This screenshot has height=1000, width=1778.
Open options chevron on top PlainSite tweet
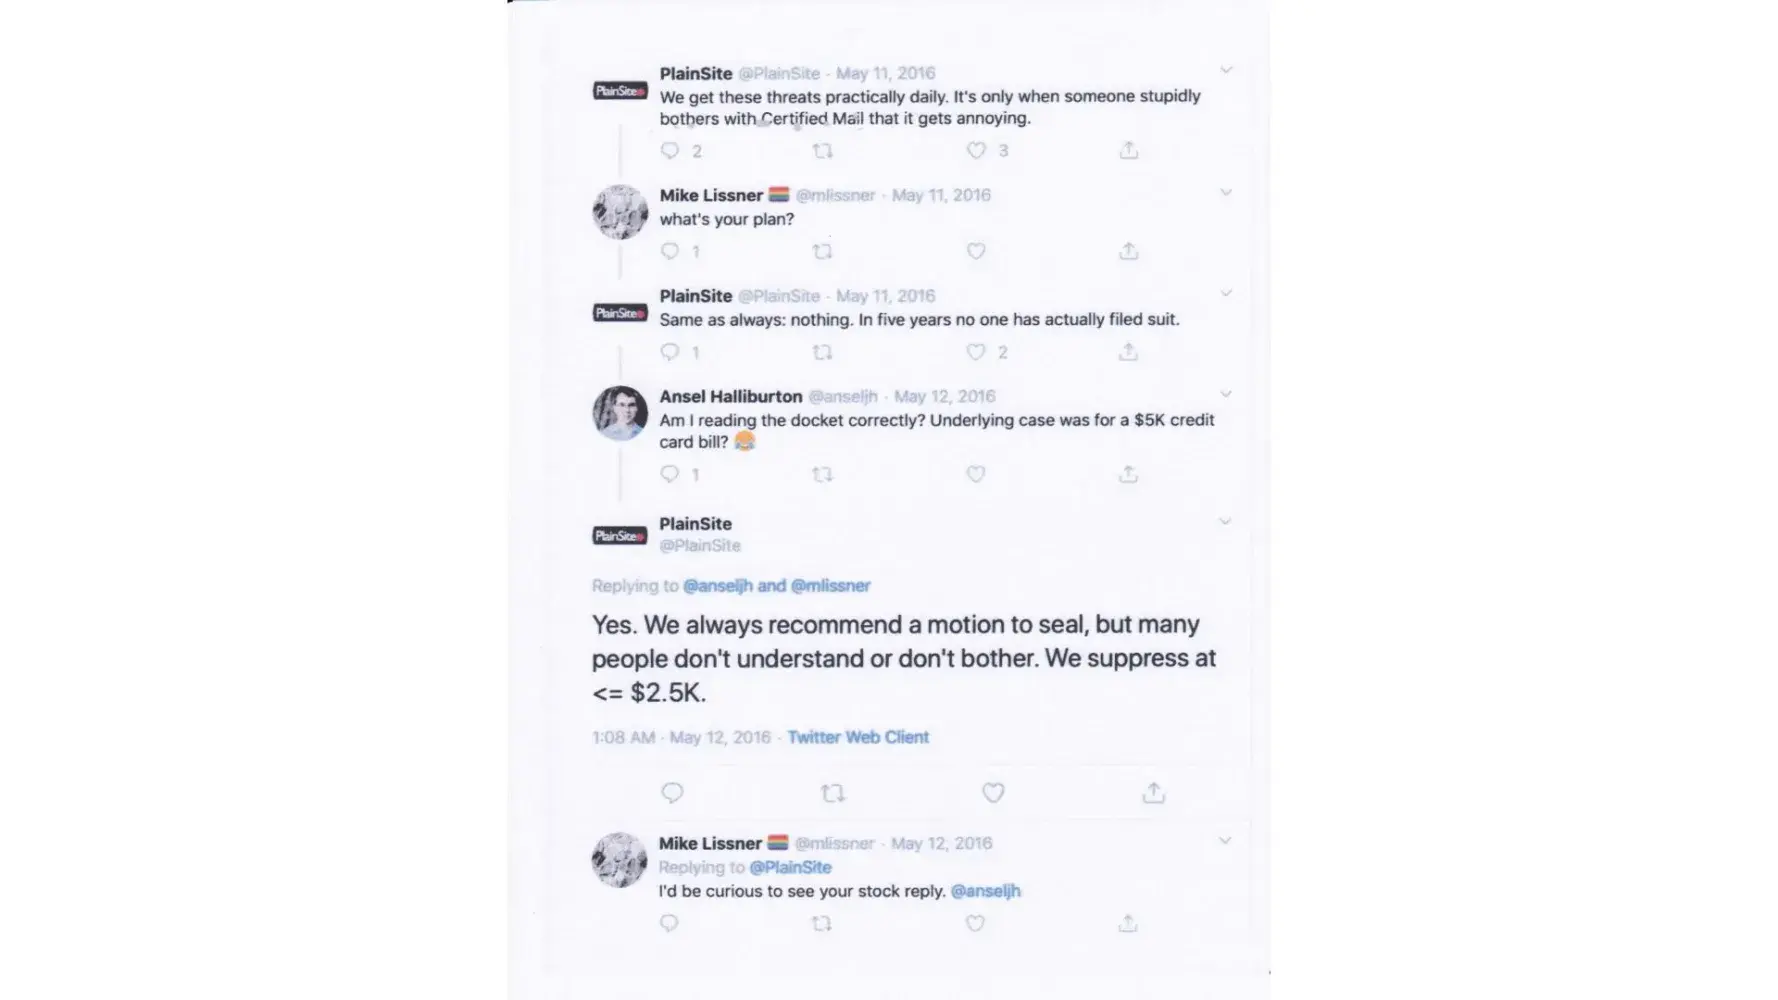click(x=1226, y=70)
